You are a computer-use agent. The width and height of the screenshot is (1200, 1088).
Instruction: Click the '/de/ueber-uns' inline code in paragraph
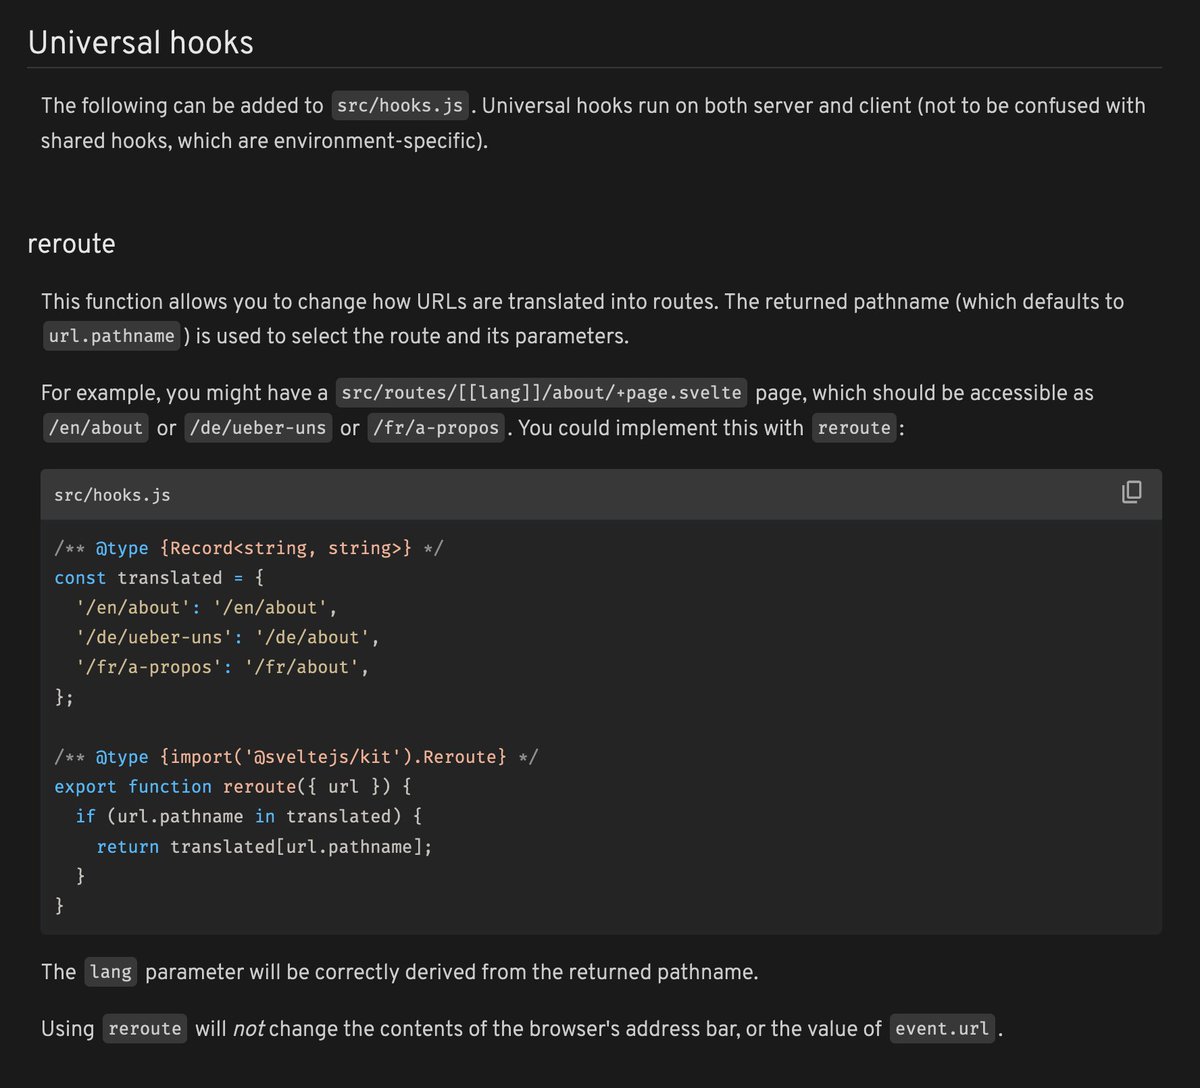tap(258, 428)
